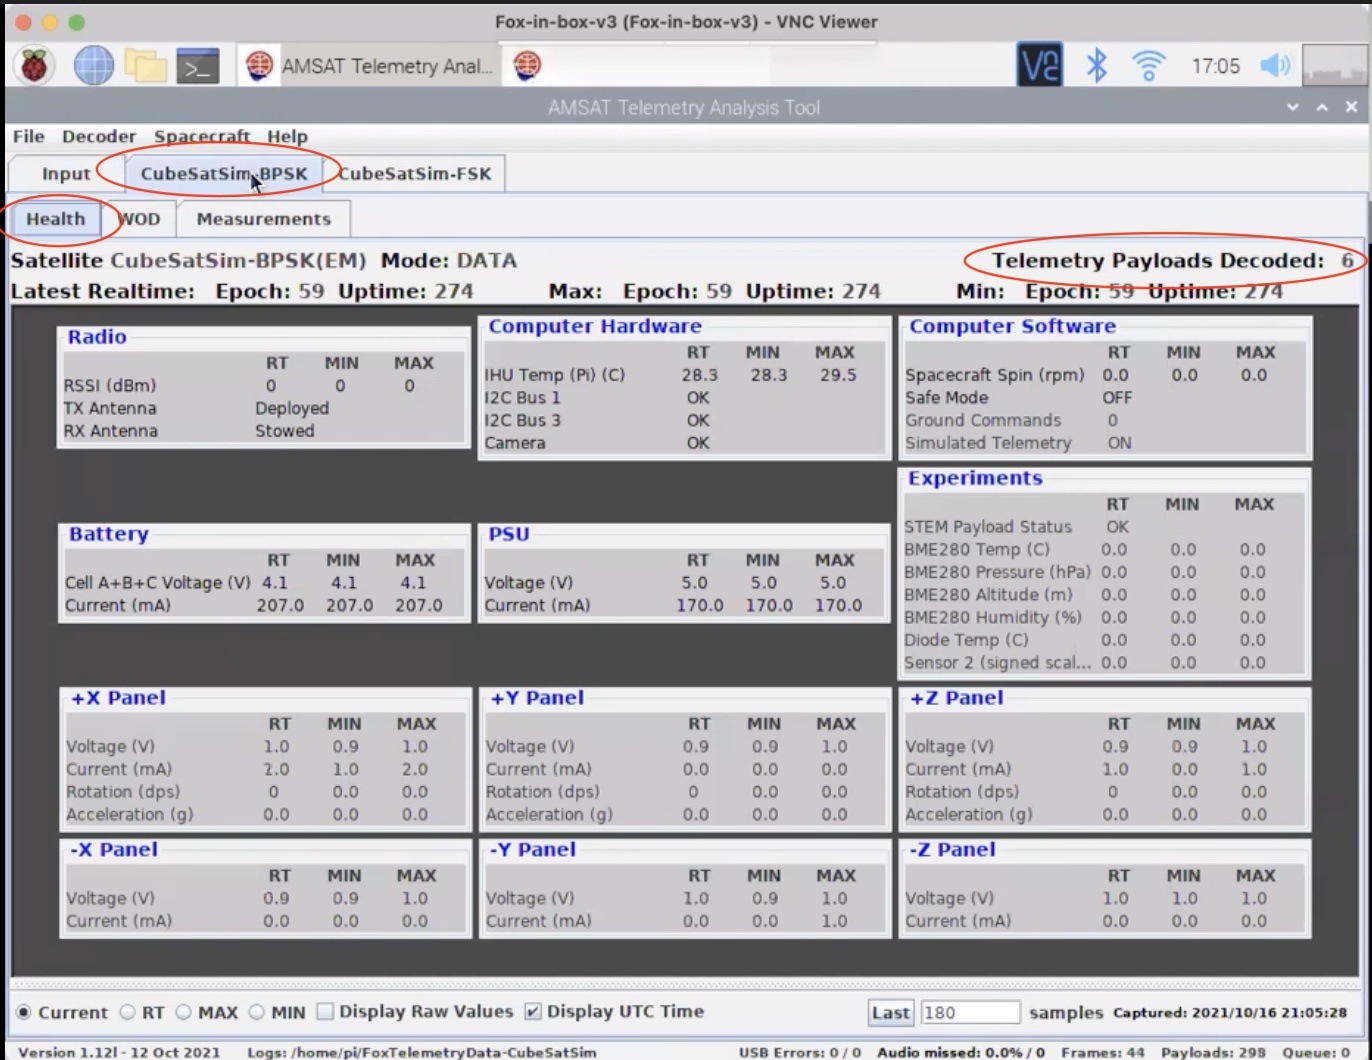Open the Decoder menu
Image resolution: width=1372 pixels, height=1060 pixels.
click(99, 136)
